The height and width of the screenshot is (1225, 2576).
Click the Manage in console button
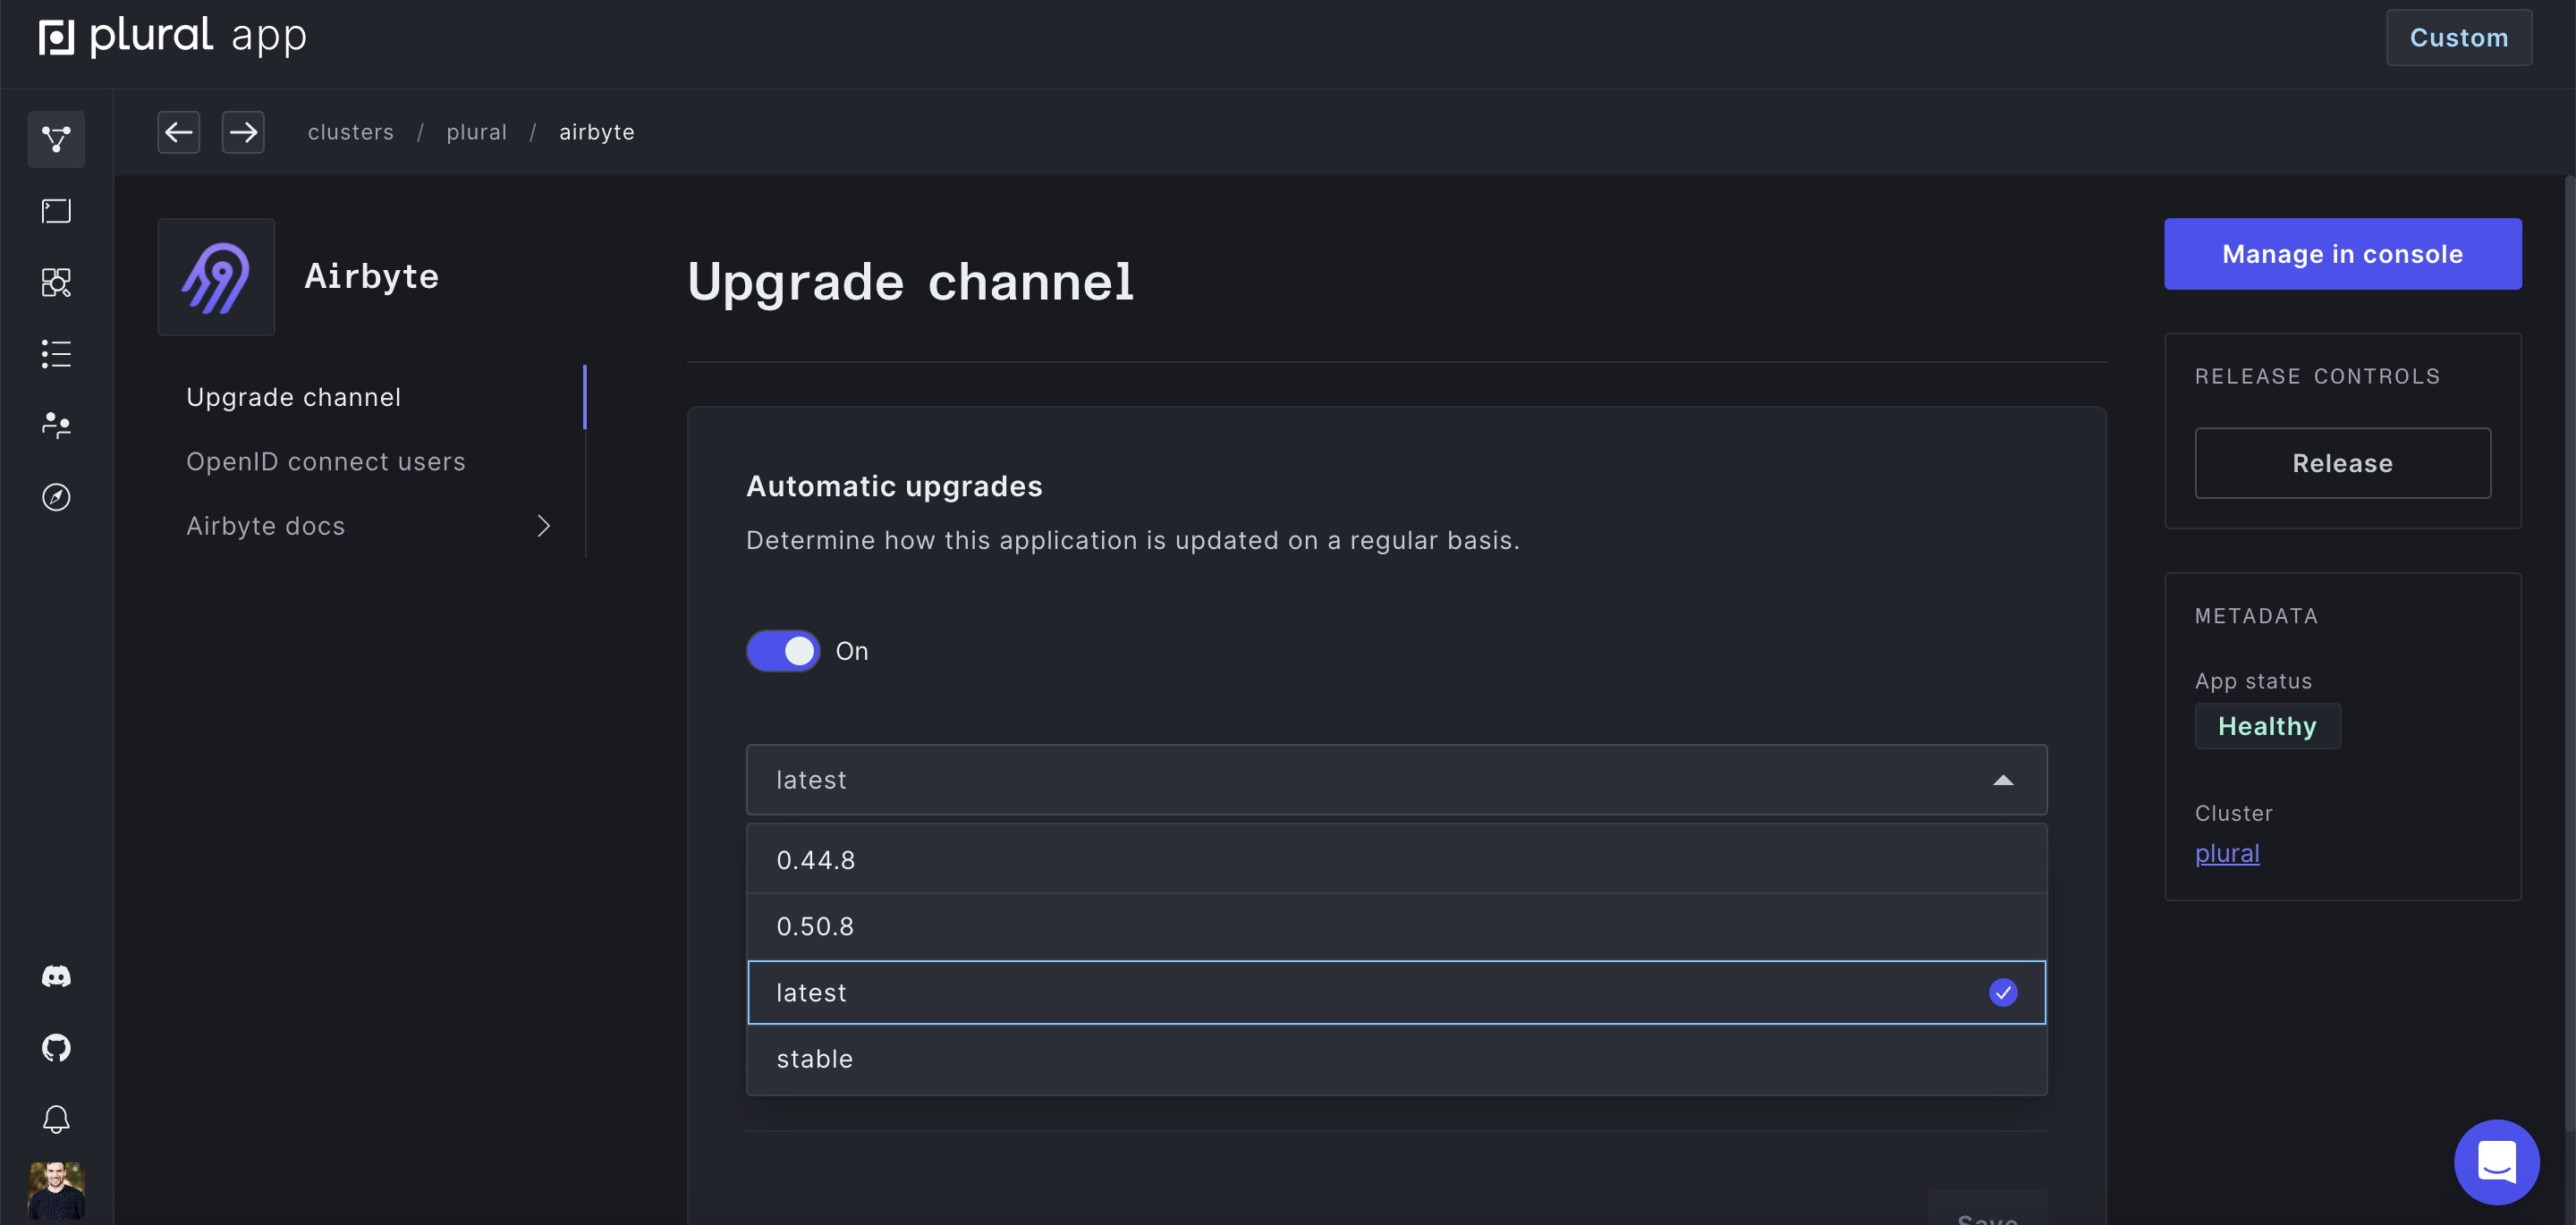[x=2342, y=254]
